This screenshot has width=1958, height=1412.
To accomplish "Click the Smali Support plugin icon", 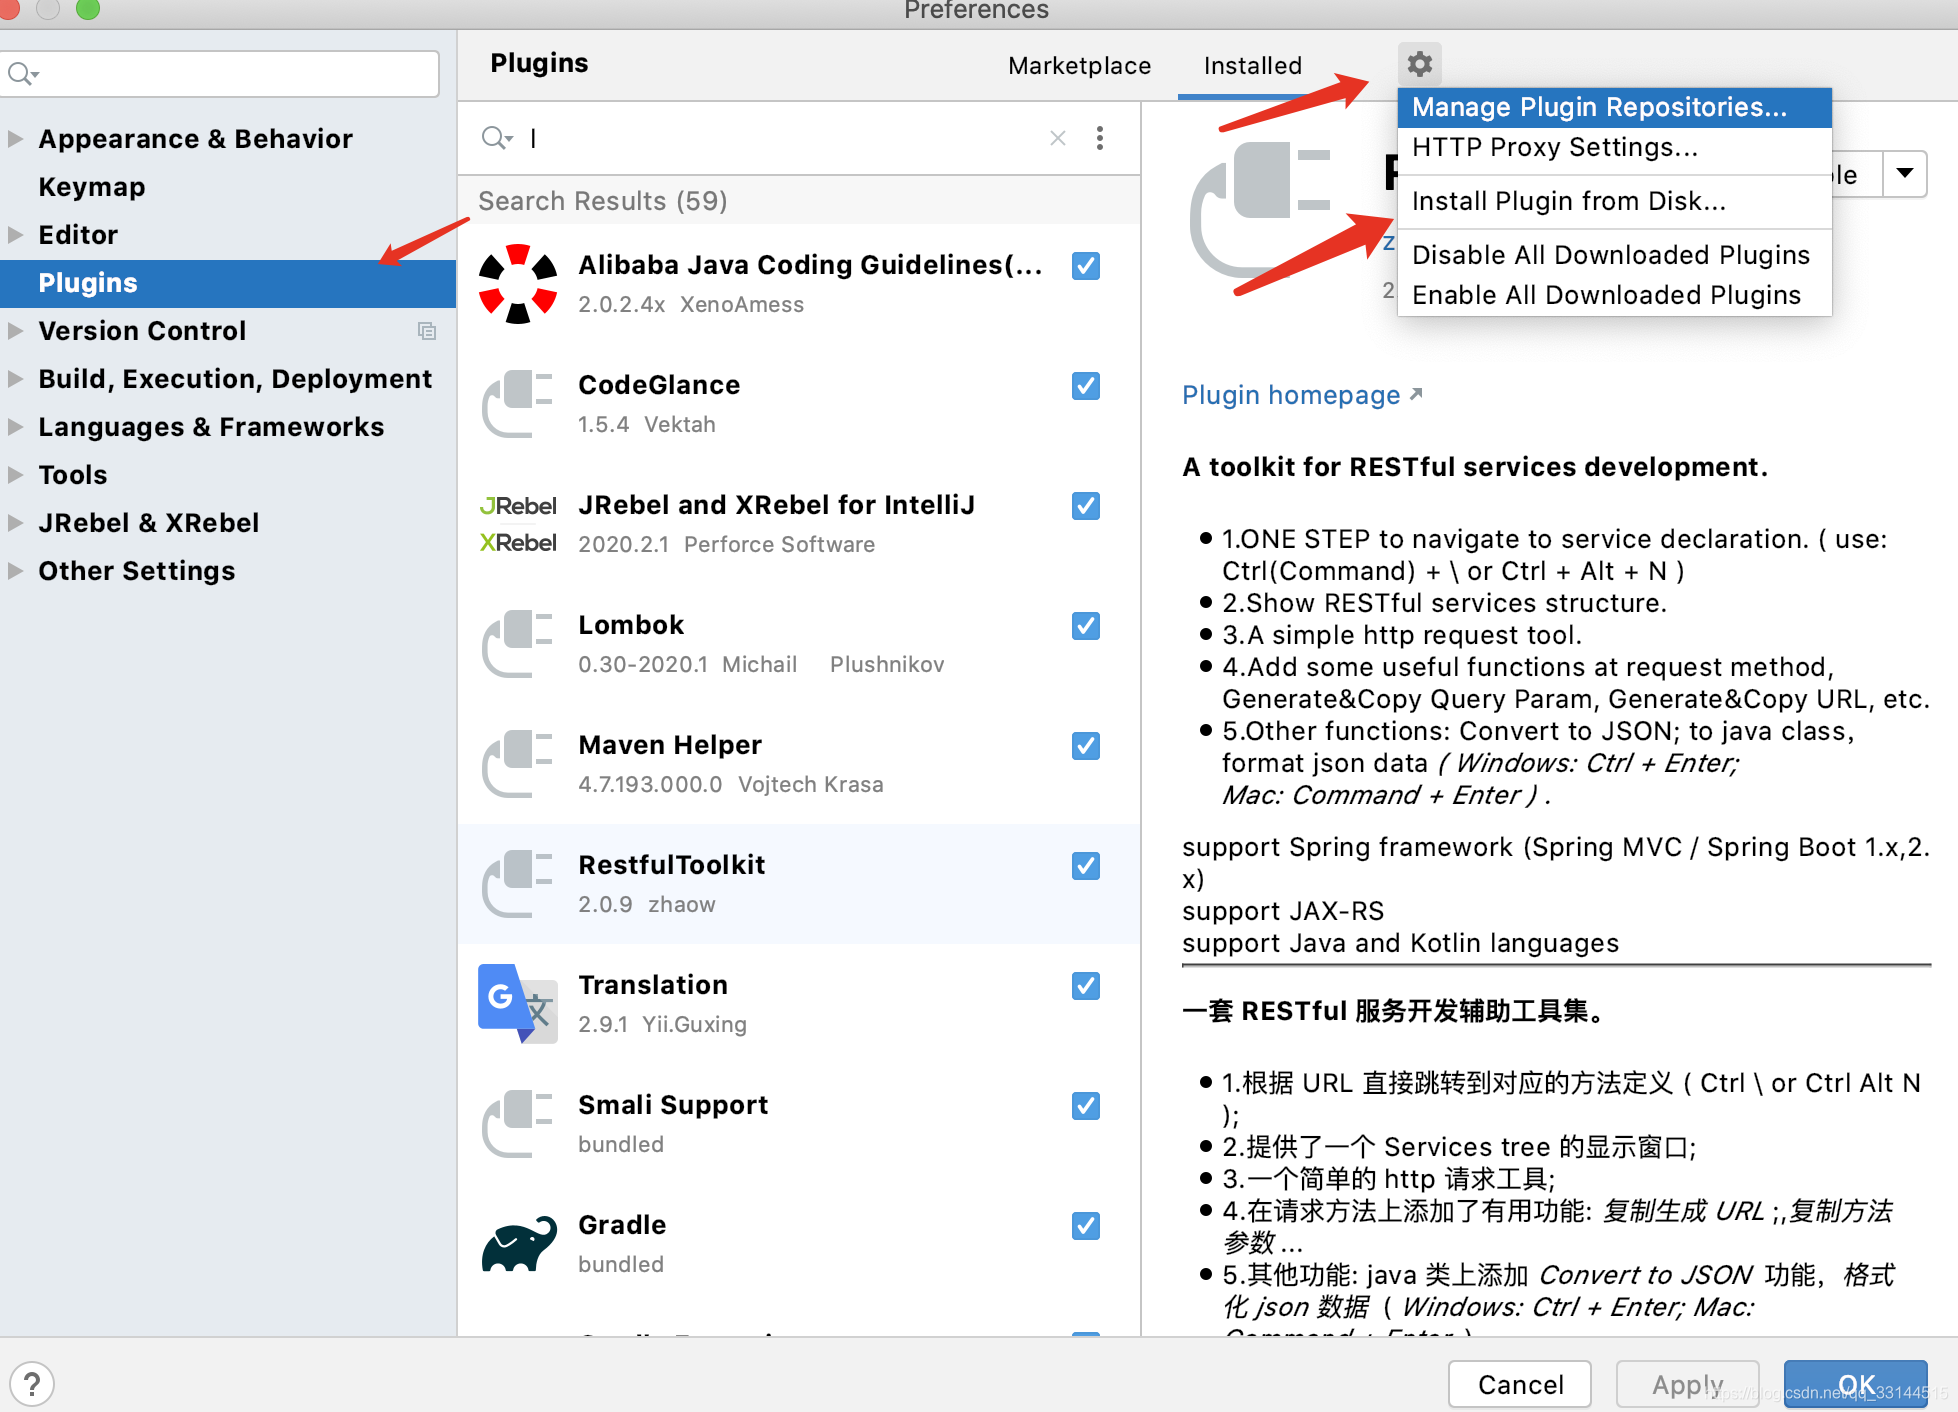I will coord(518,1124).
